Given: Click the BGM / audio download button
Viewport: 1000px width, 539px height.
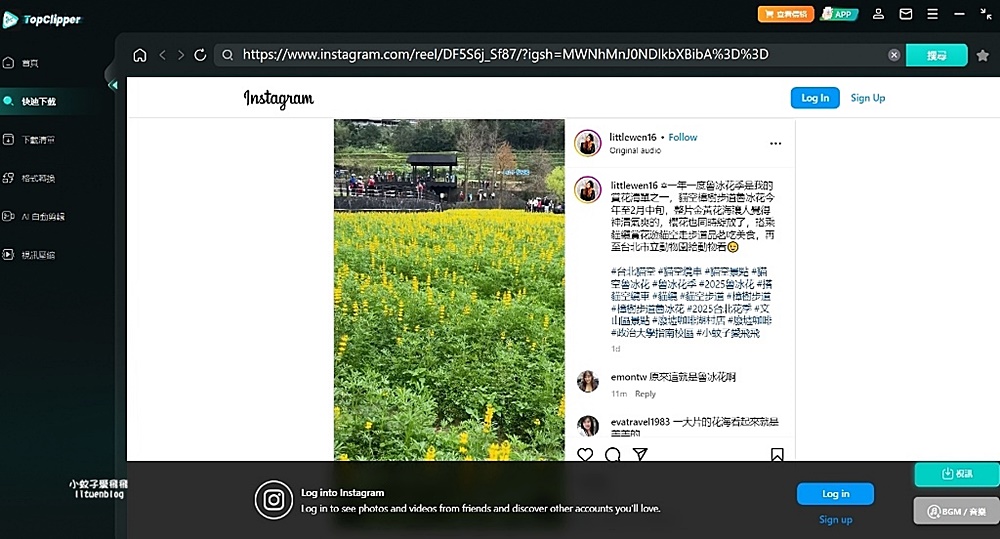Looking at the screenshot, I should point(957,511).
